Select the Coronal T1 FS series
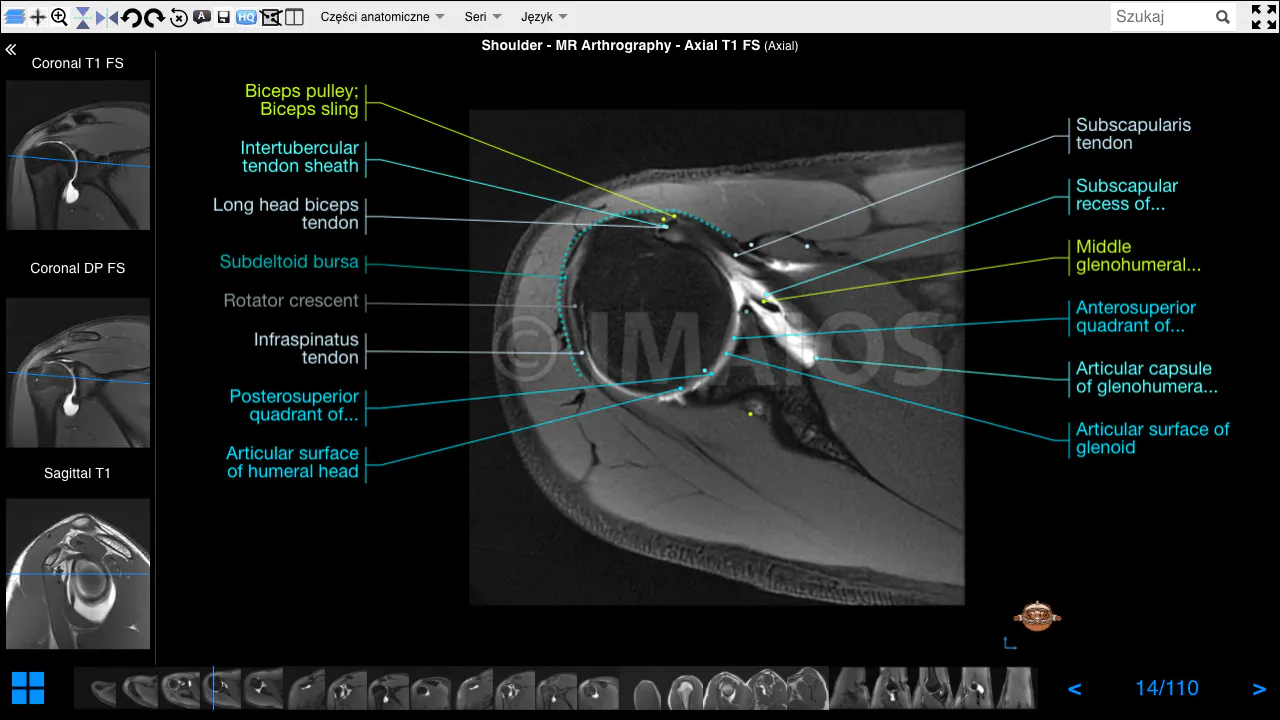This screenshot has height=720, width=1280. coord(77,155)
